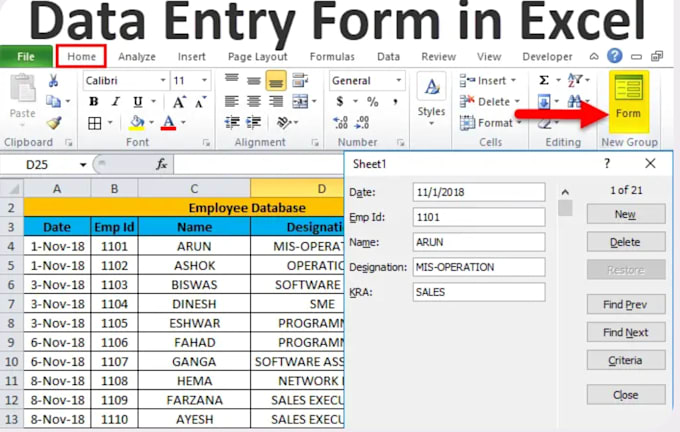Click Find Prev in the form
680x432 pixels.
626,304
